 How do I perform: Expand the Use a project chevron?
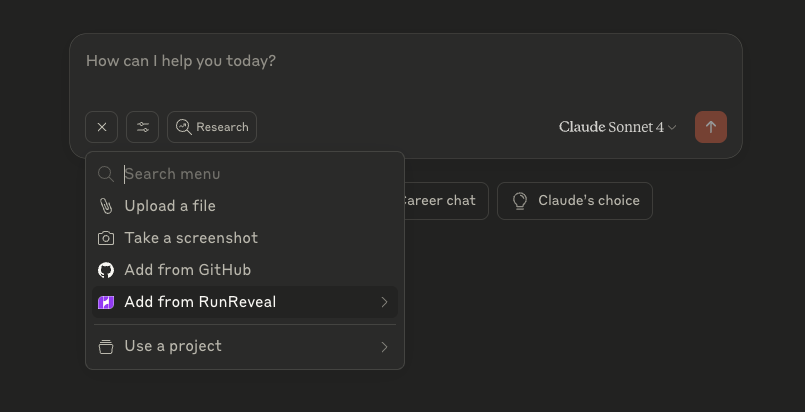[x=384, y=347]
